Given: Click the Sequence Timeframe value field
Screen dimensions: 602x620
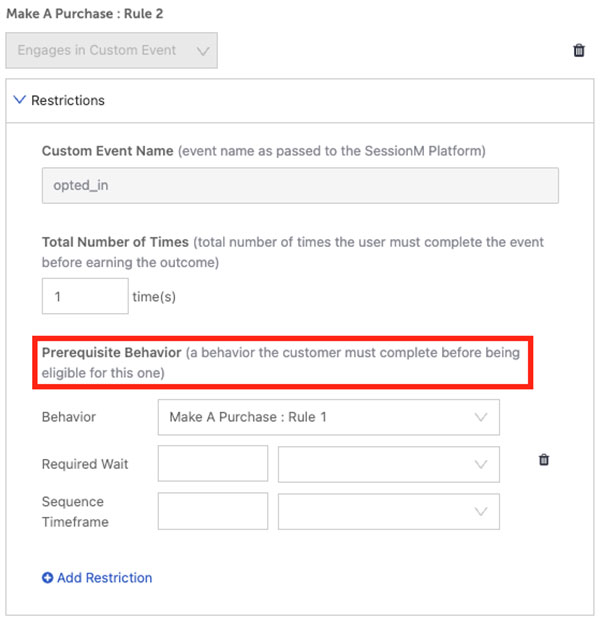Looking at the screenshot, I should [213, 511].
